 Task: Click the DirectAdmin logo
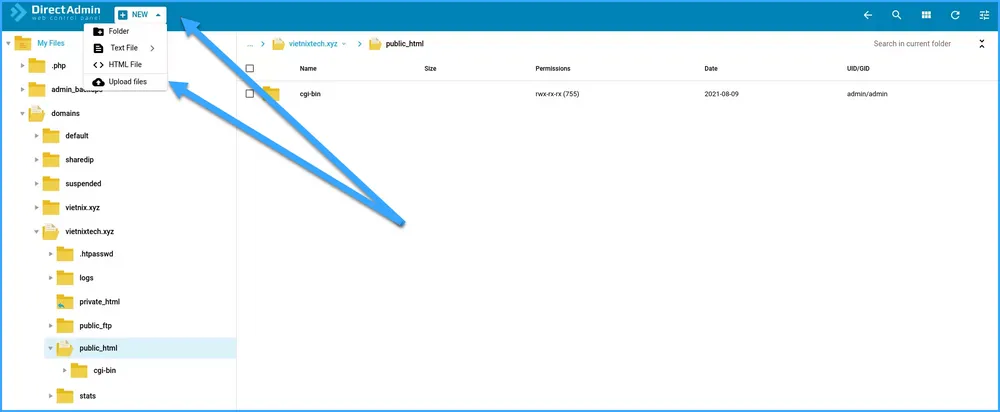click(x=55, y=14)
